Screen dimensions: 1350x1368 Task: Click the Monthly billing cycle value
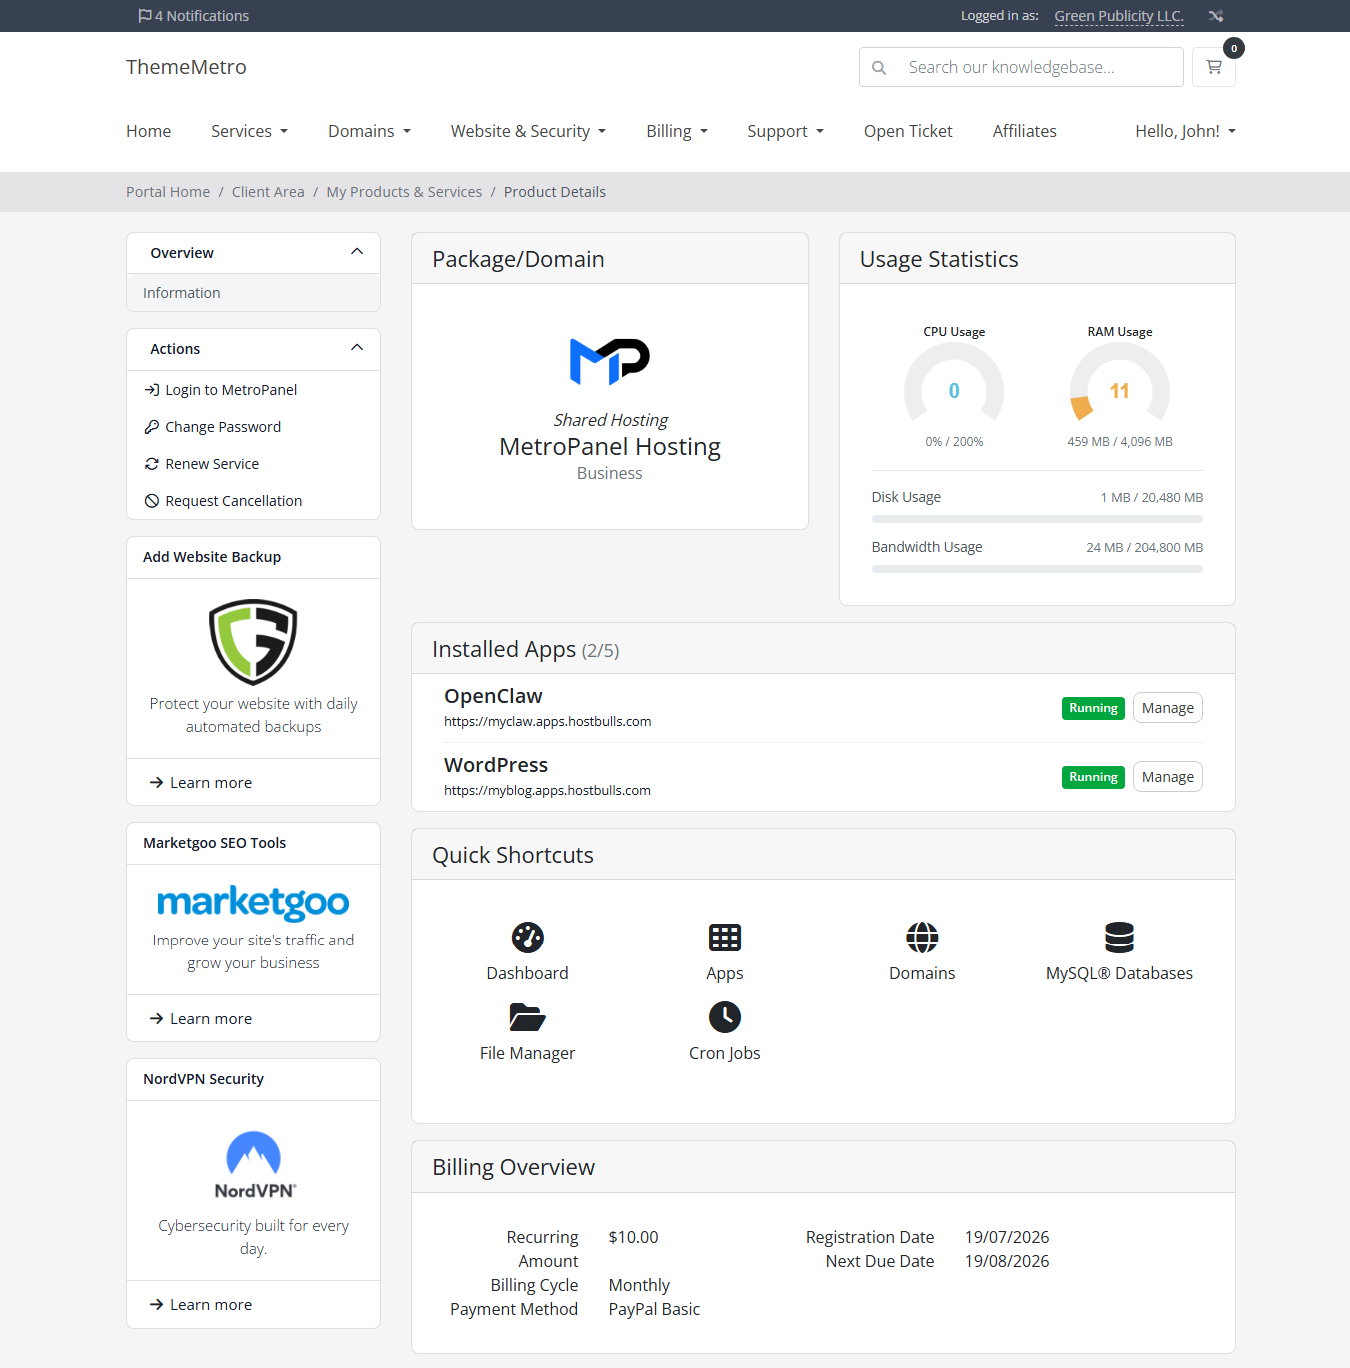pyautogui.click(x=639, y=1285)
